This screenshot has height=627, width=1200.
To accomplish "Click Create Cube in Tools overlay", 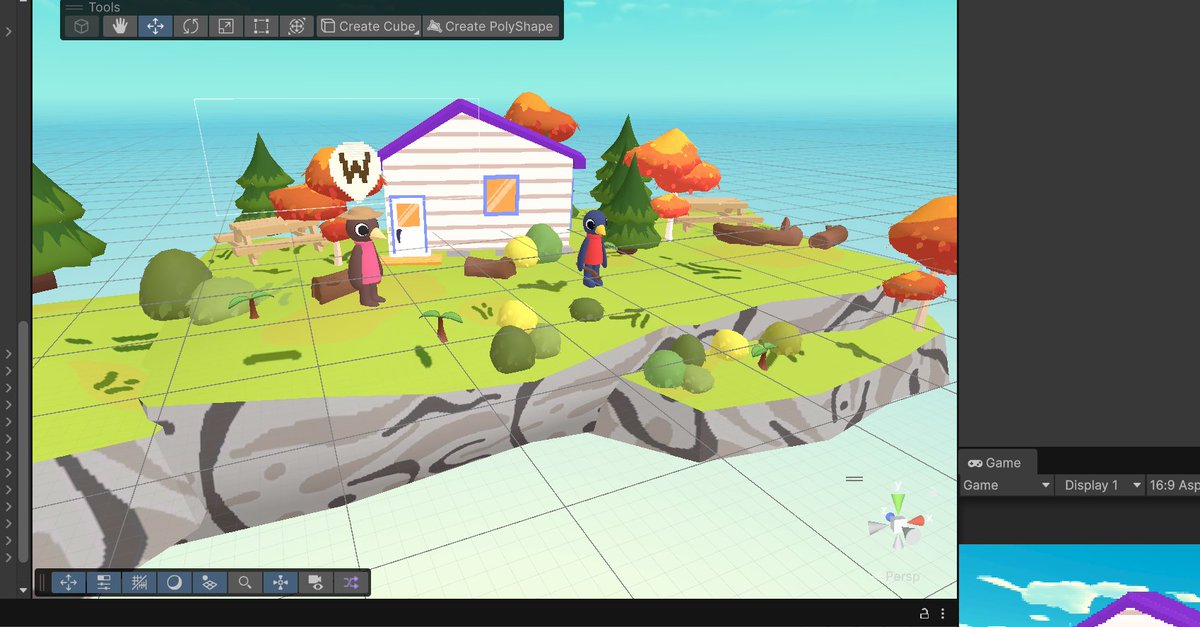I will (368, 26).
